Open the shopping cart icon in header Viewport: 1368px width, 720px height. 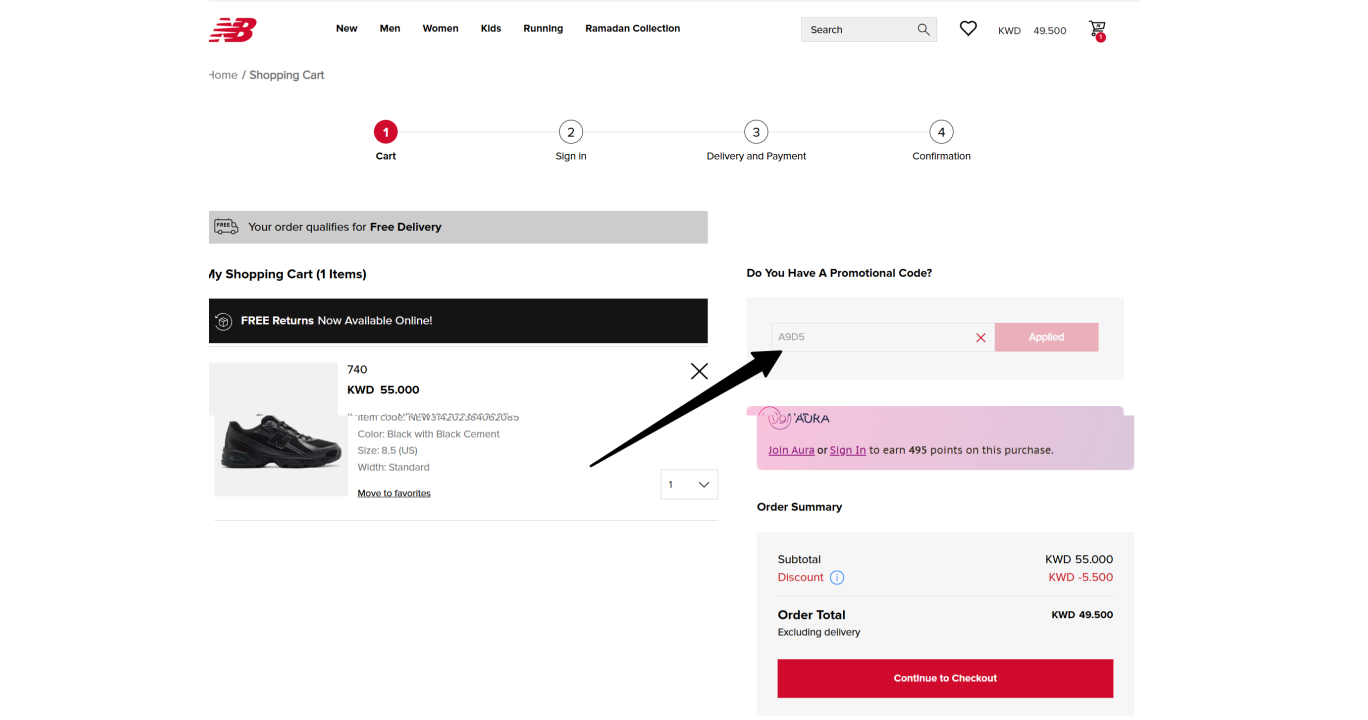coord(1098,30)
